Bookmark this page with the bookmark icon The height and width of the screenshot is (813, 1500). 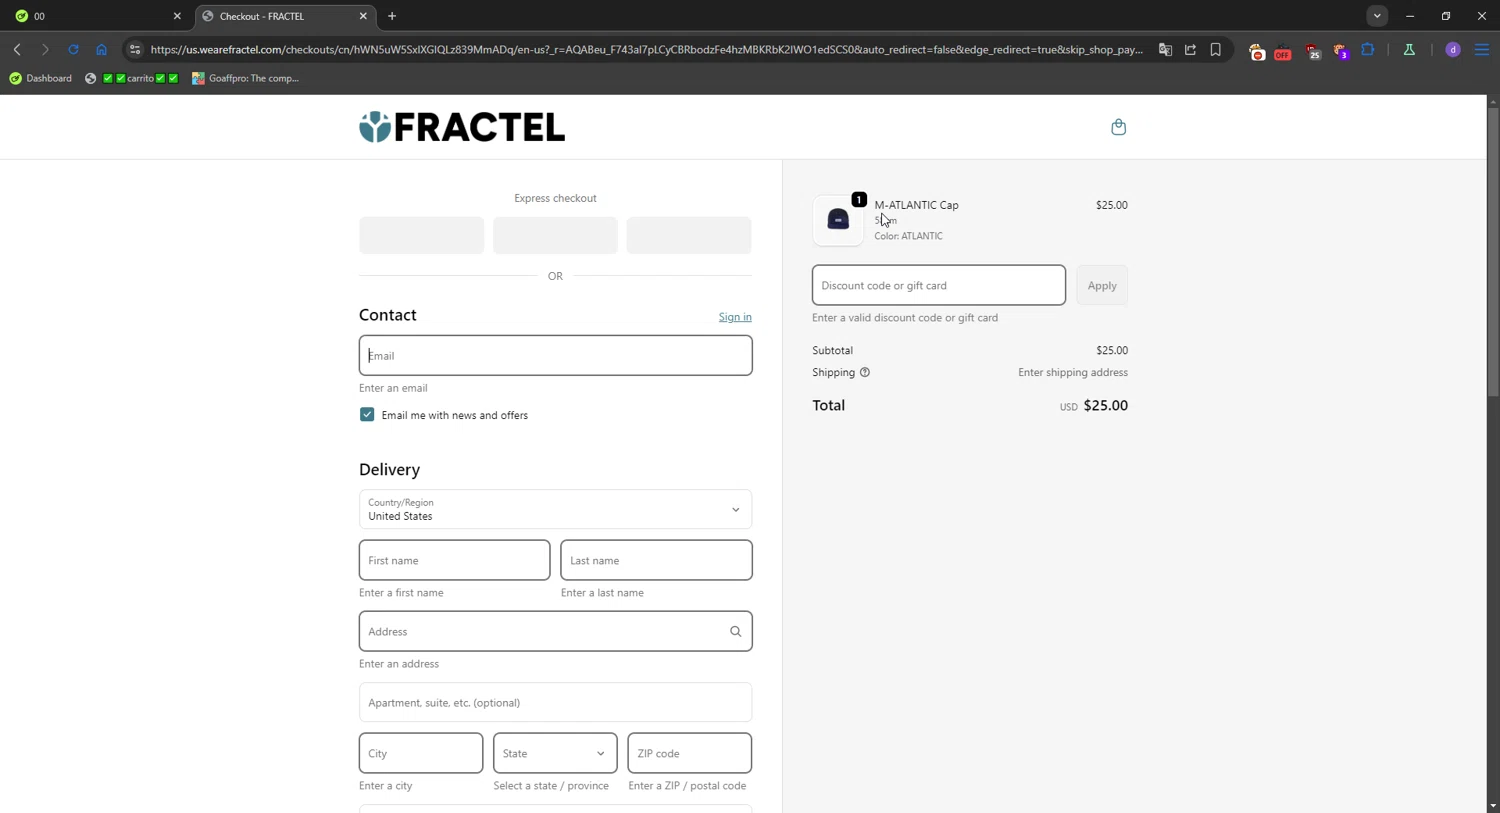pos(1216,49)
